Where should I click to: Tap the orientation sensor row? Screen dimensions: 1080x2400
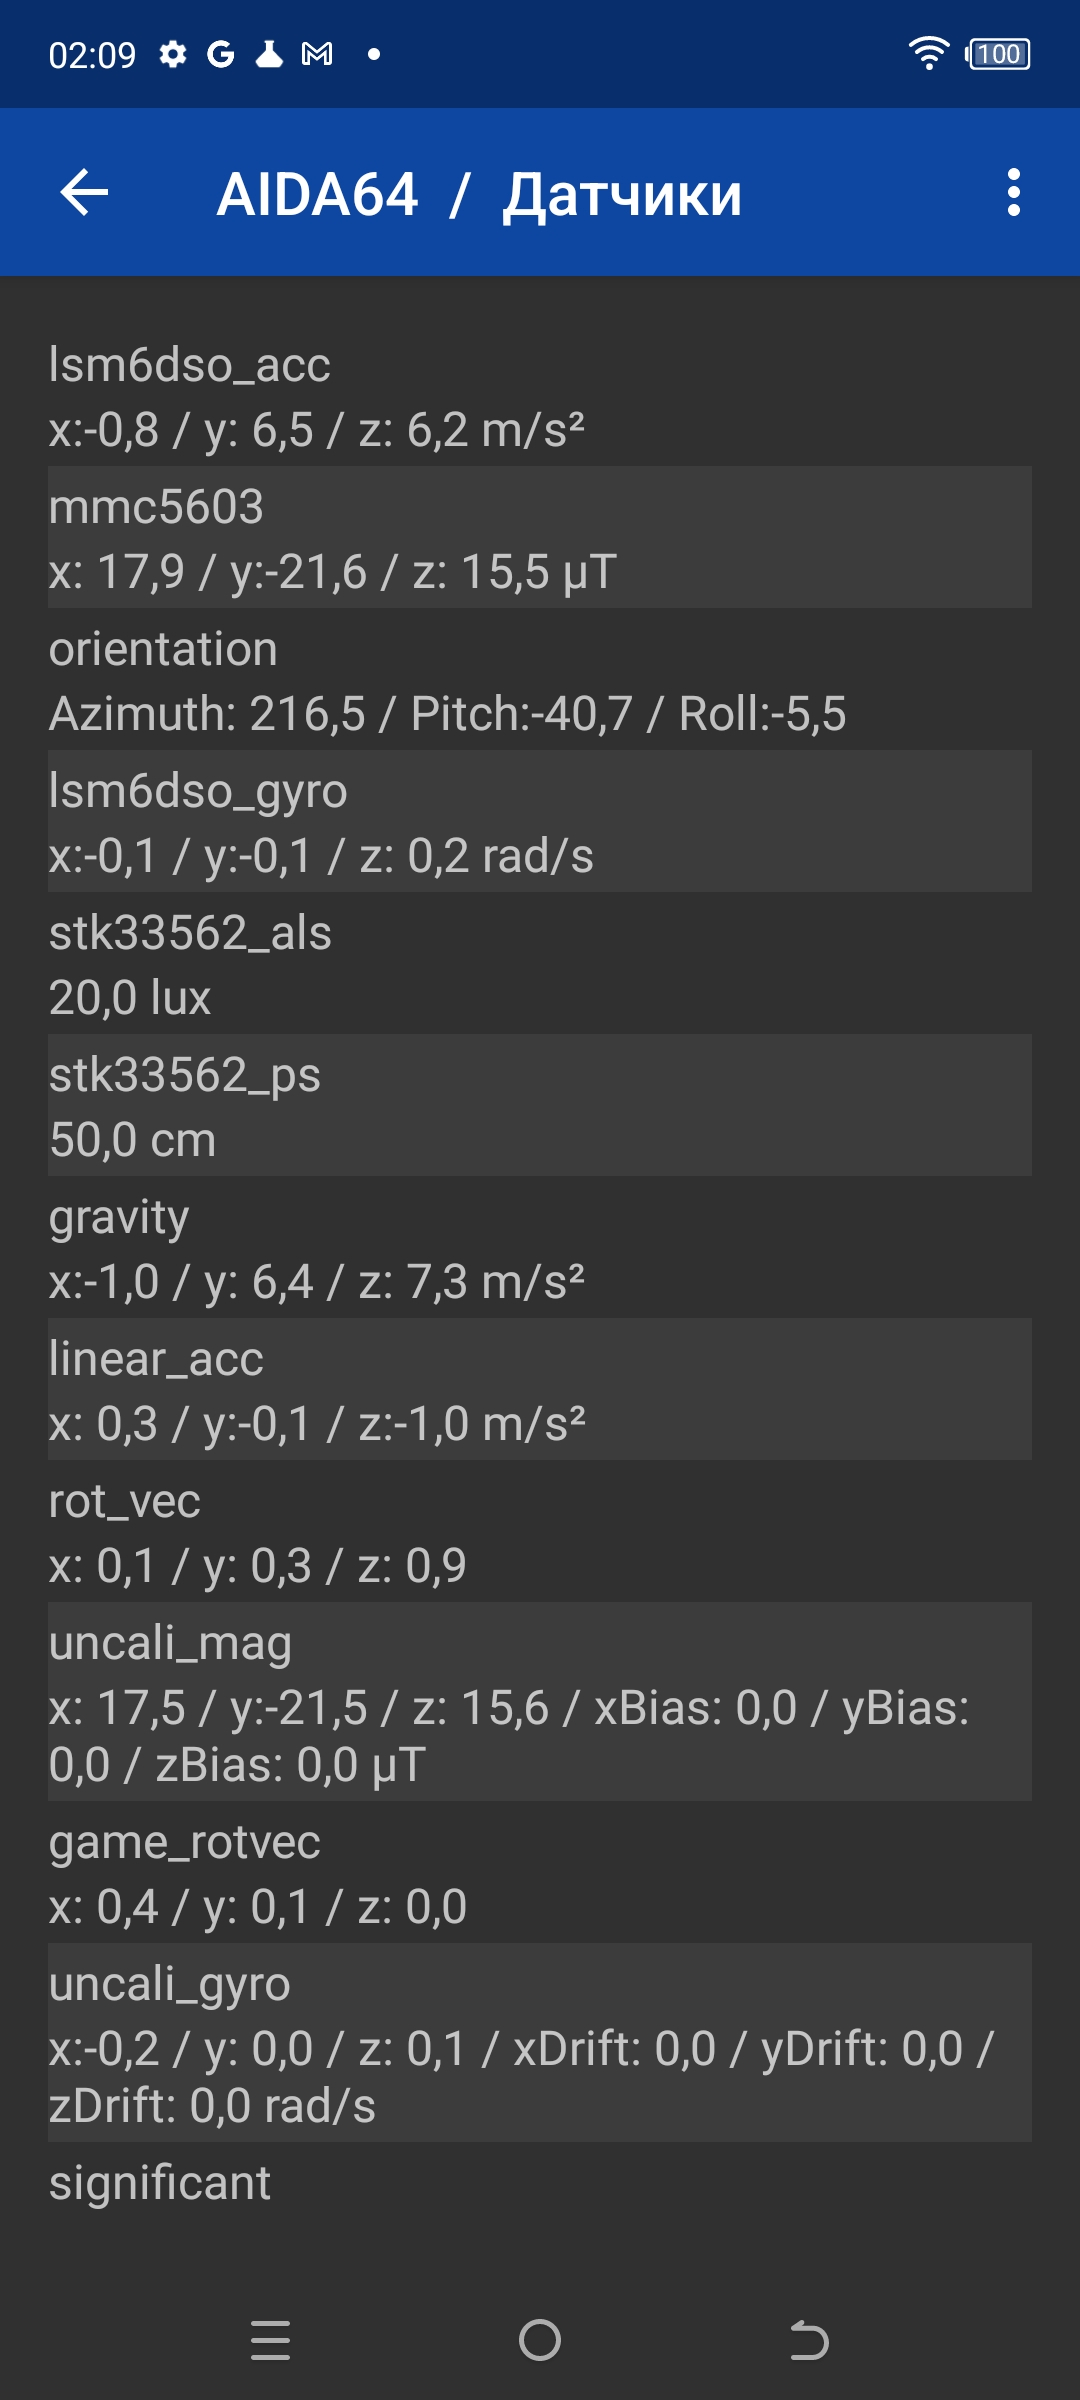coord(540,680)
